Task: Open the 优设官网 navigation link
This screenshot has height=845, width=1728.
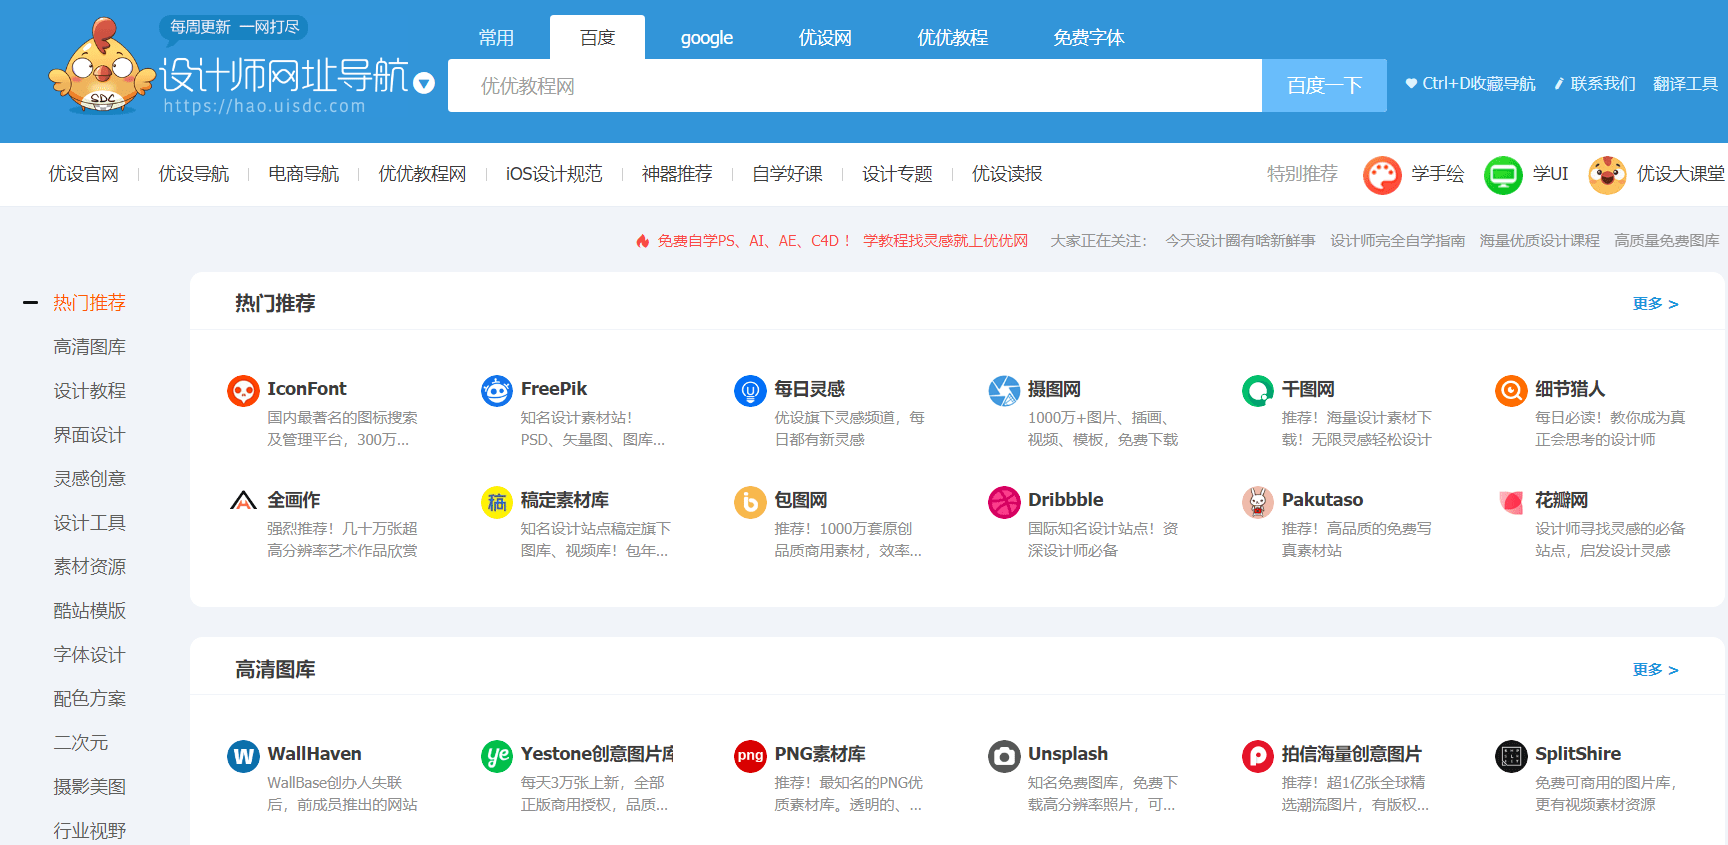Action: [84, 174]
